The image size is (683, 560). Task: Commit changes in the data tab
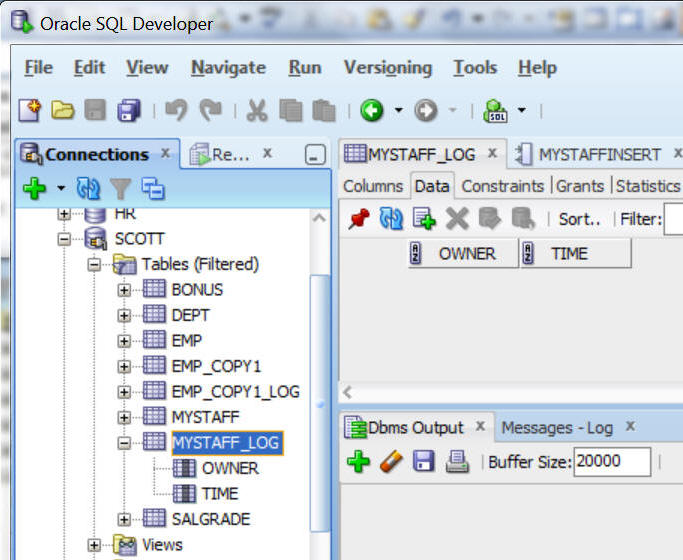490,219
